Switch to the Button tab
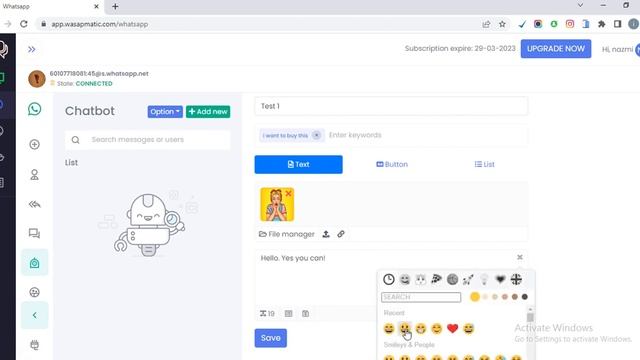The image size is (640, 360). [392, 164]
